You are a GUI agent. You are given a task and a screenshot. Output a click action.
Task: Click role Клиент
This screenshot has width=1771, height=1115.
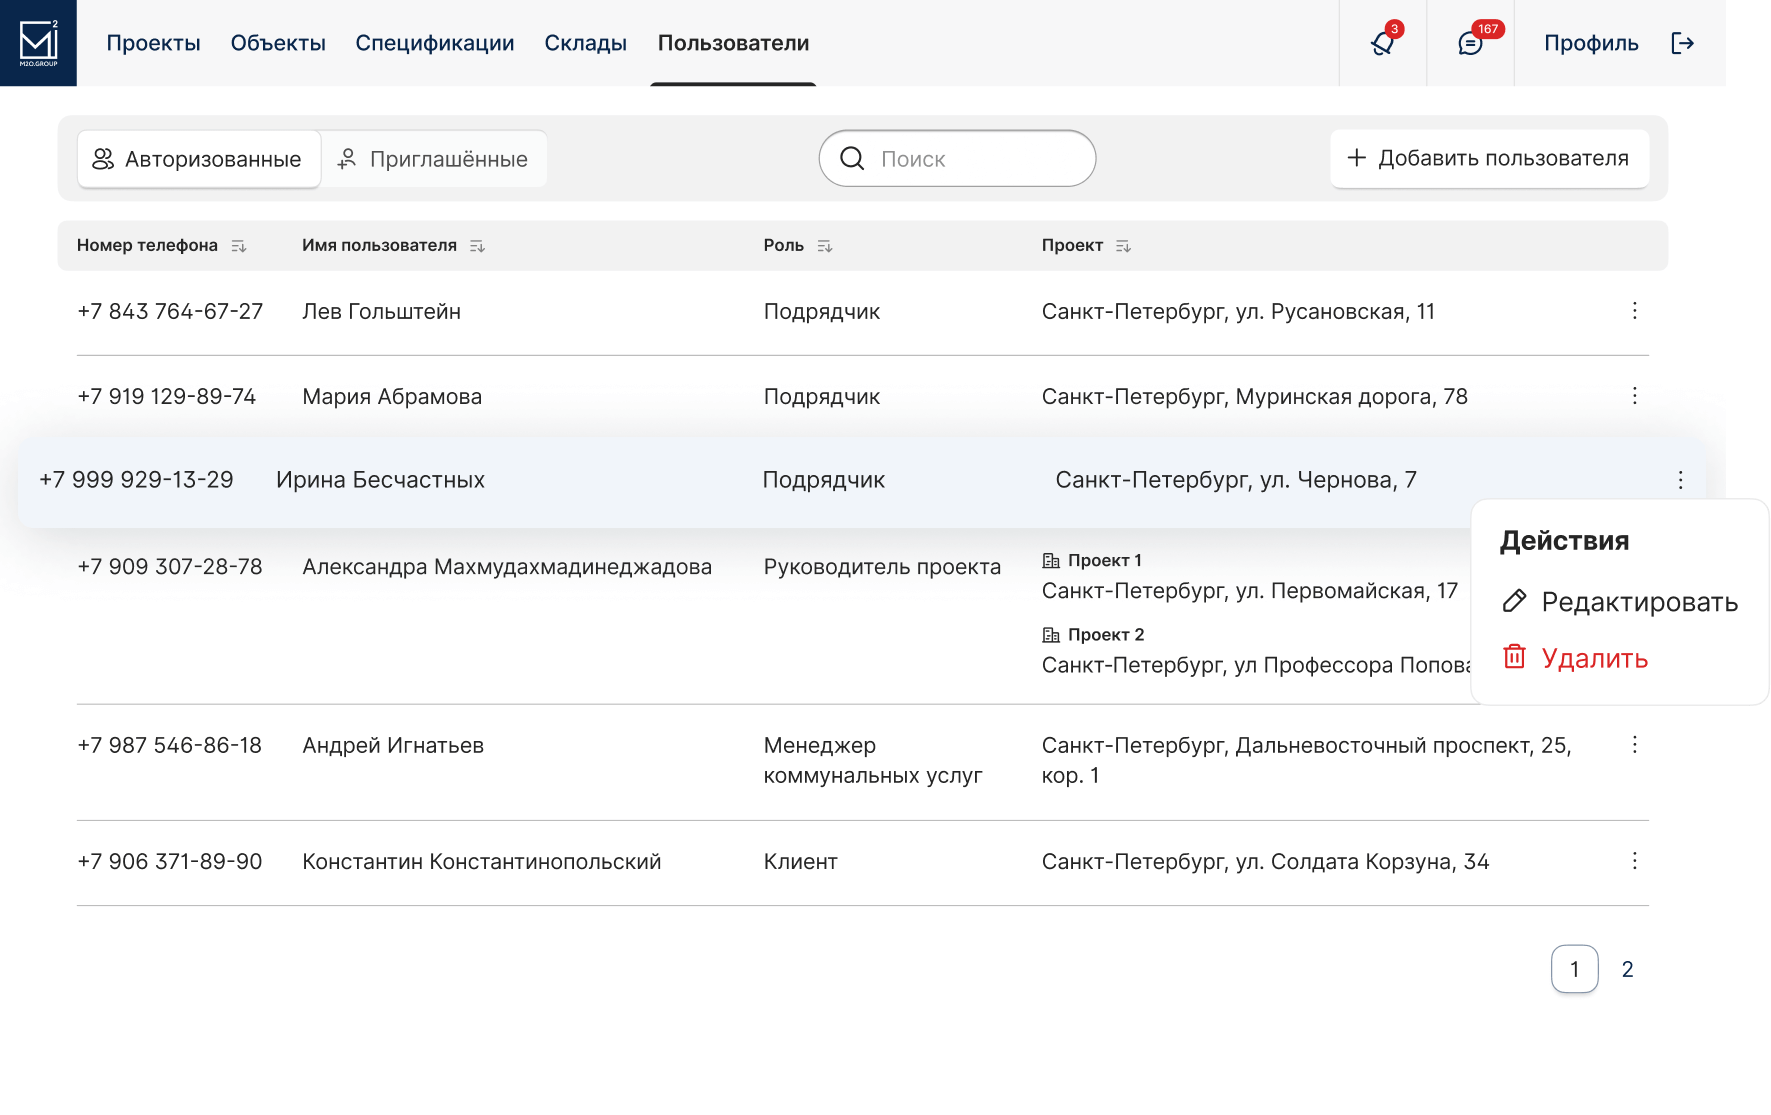tap(801, 862)
